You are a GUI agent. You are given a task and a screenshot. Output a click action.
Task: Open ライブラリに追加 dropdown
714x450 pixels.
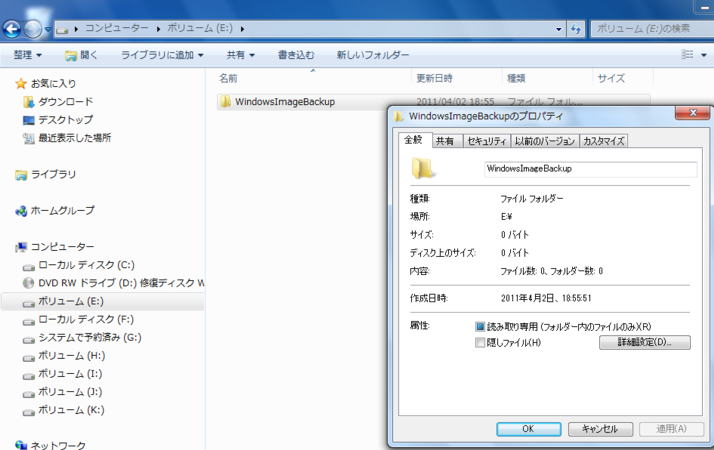[x=162, y=55]
